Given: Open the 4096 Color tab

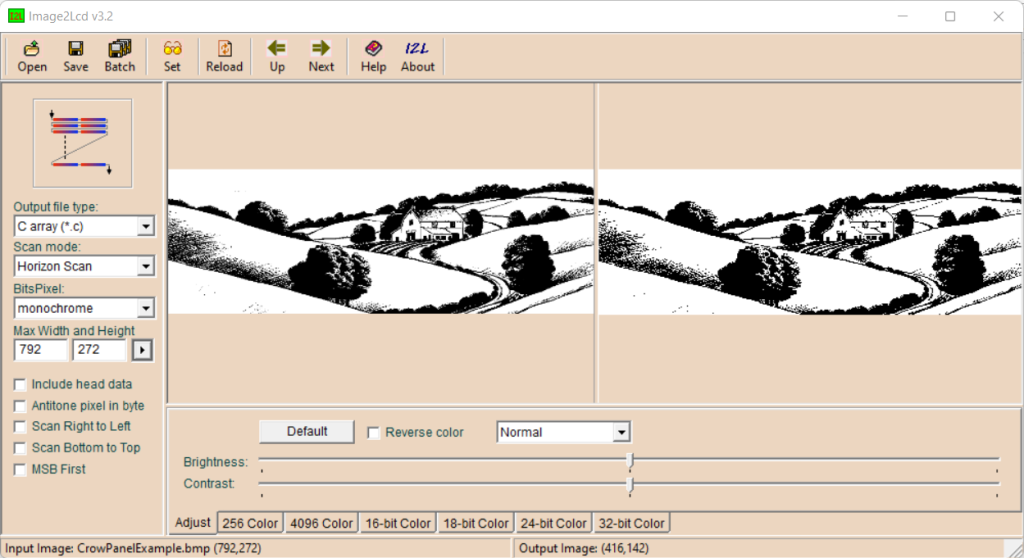Looking at the screenshot, I should (x=321, y=523).
